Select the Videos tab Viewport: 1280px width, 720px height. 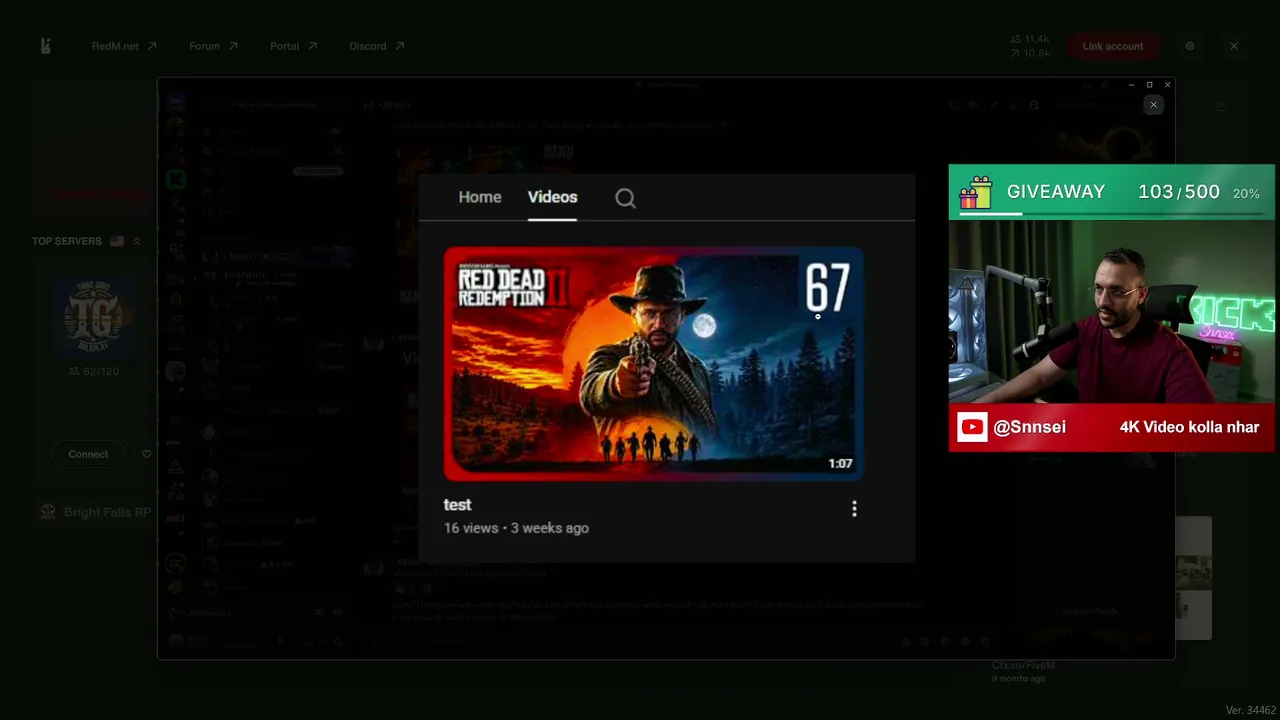pos(552,197)
